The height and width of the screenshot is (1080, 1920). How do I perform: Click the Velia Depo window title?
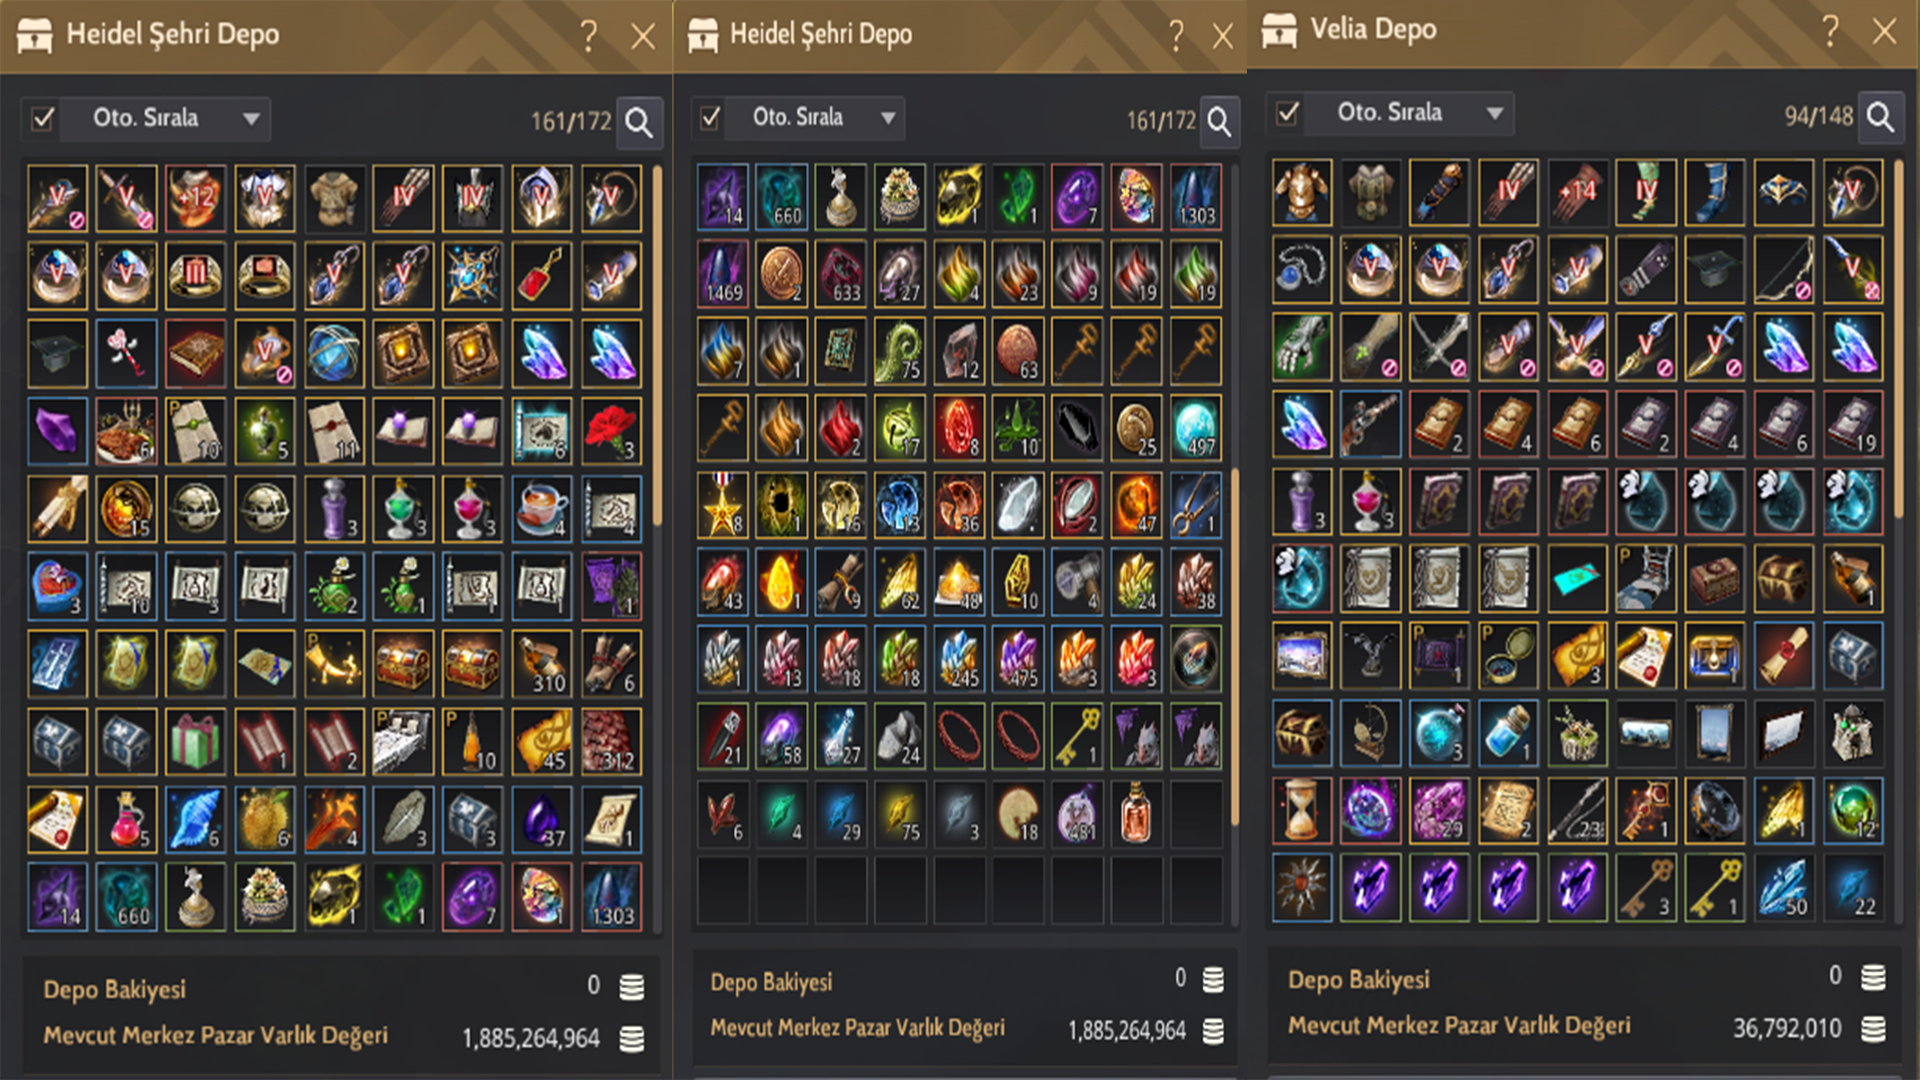1373,30
